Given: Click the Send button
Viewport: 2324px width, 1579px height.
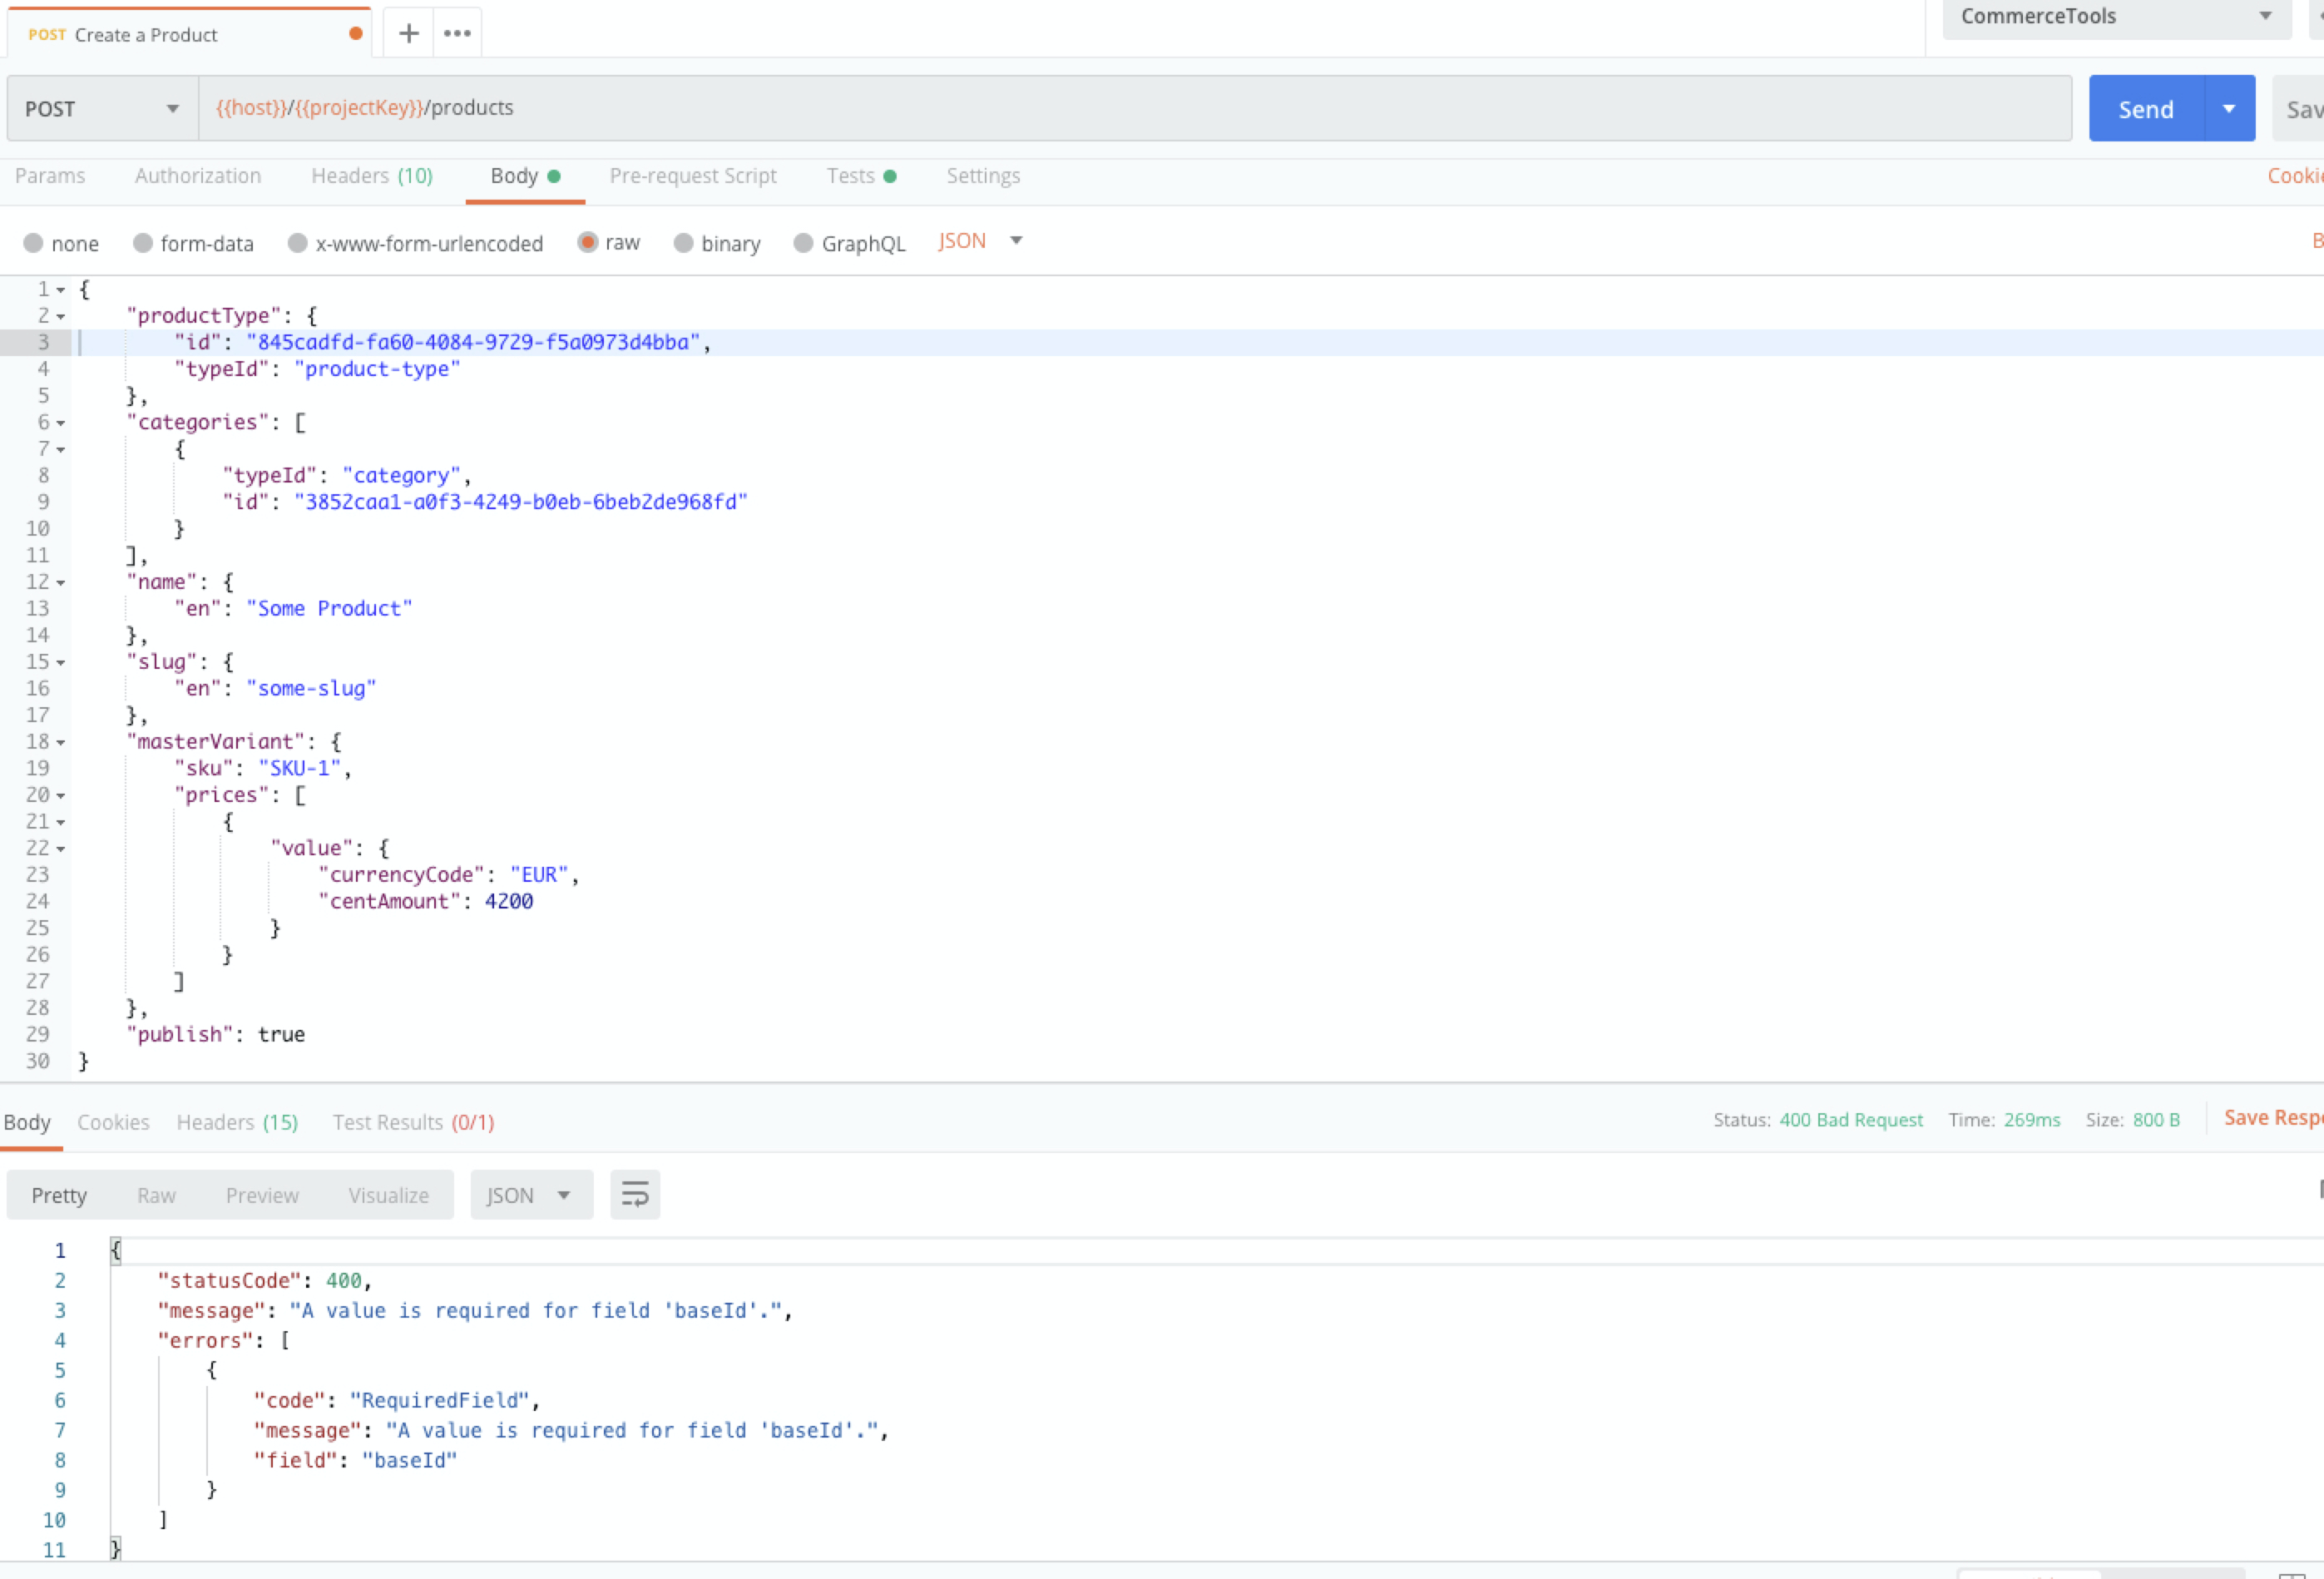Looking at the screenshot, I should click(2145, 108).
